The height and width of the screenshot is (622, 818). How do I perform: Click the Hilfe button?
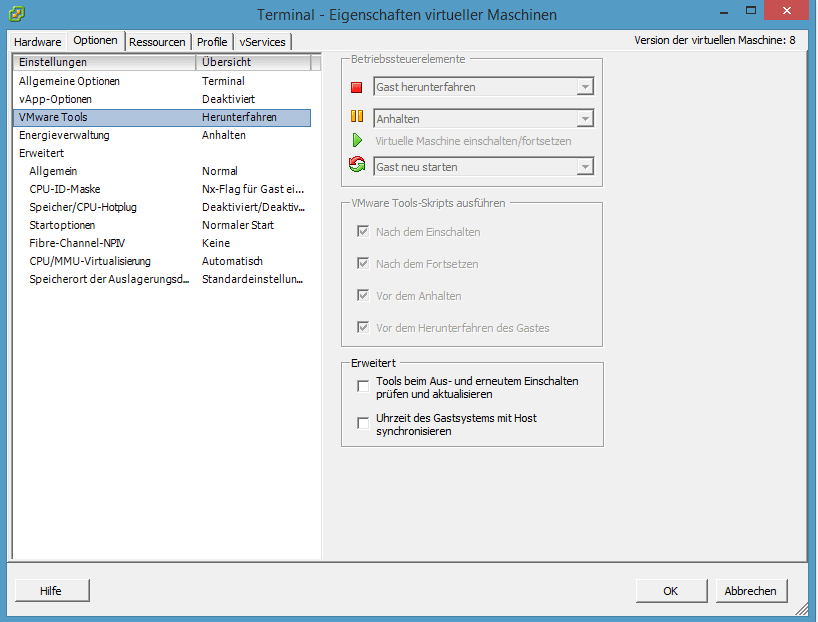[x=52, y=590]
